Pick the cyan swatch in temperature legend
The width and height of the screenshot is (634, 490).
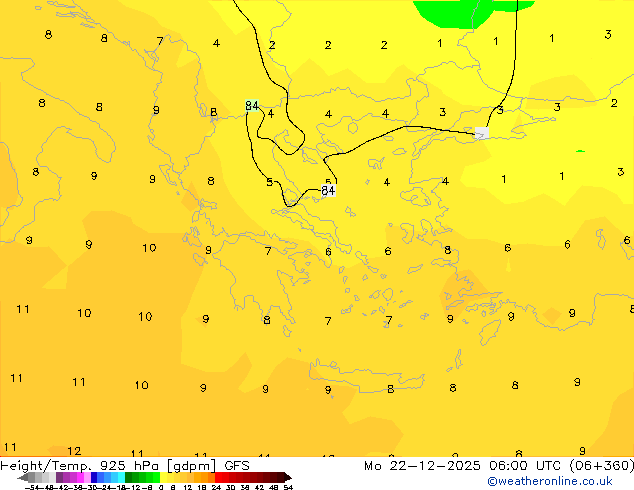coord(121,477)
